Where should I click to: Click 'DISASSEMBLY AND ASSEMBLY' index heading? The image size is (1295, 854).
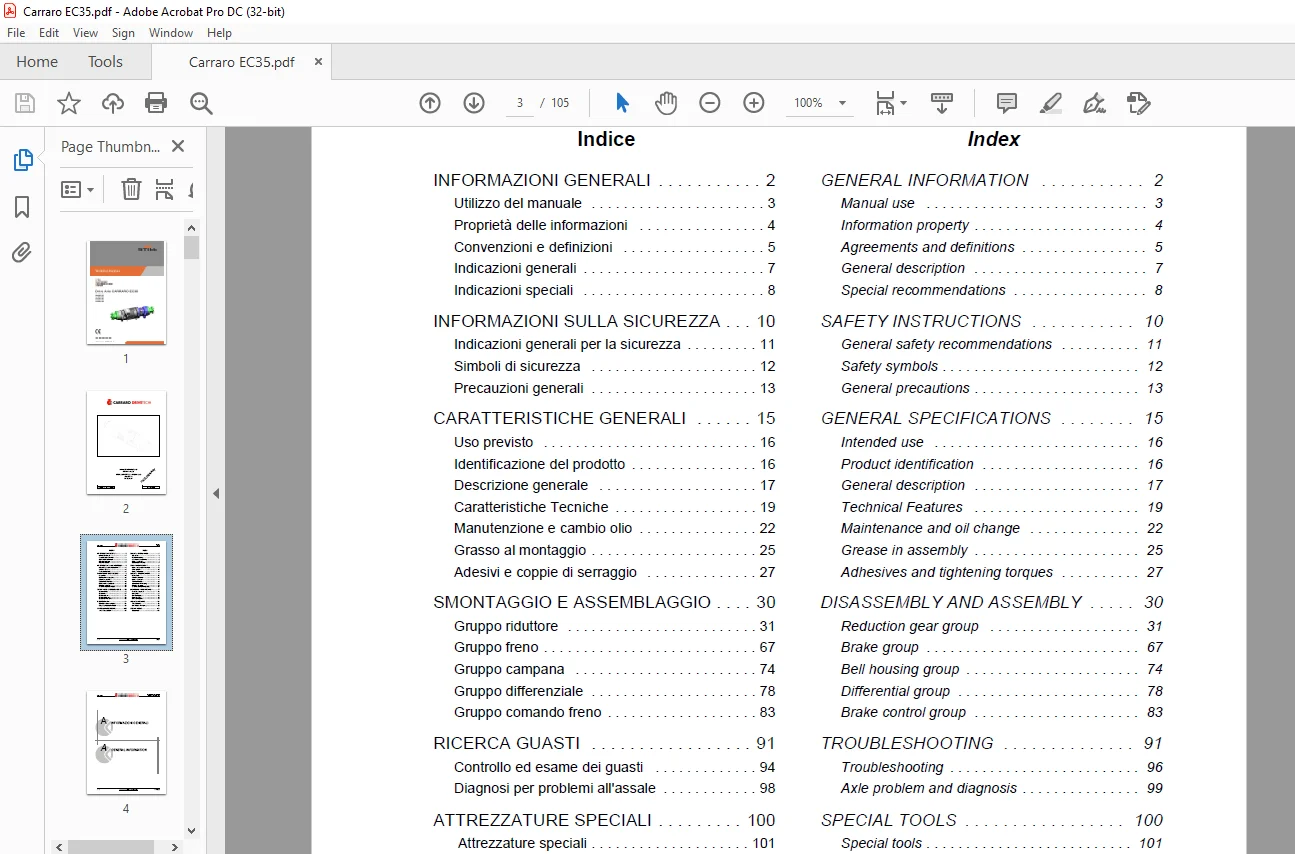[952, 603]
